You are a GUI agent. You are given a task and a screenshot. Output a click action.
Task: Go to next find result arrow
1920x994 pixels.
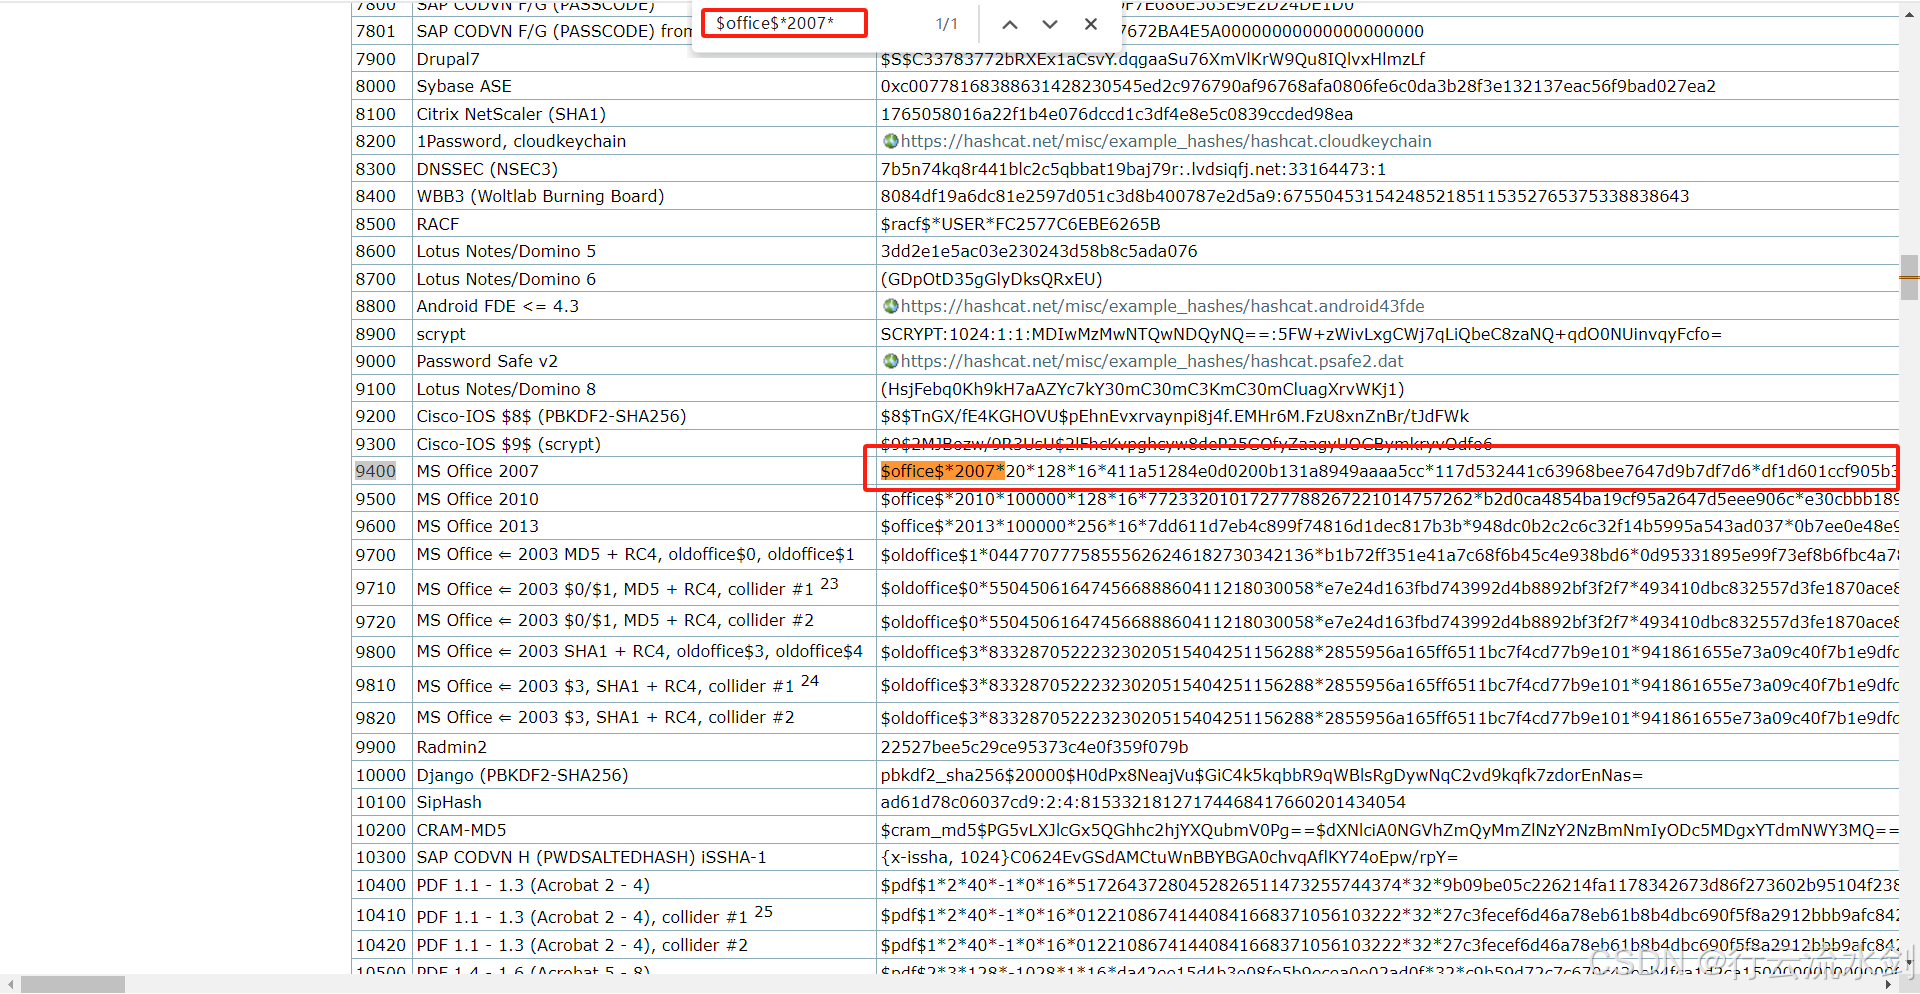point(1050,24)
